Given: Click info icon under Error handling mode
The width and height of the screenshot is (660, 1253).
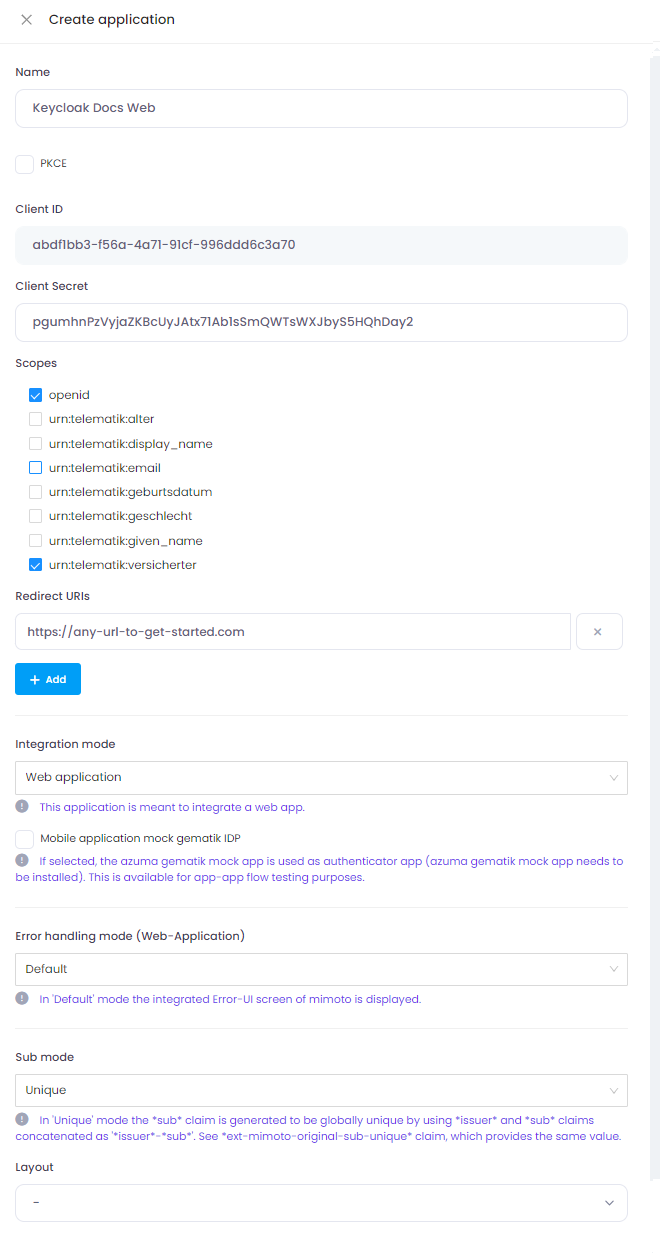Looking at the screenshot, I should tap(22, 998).
